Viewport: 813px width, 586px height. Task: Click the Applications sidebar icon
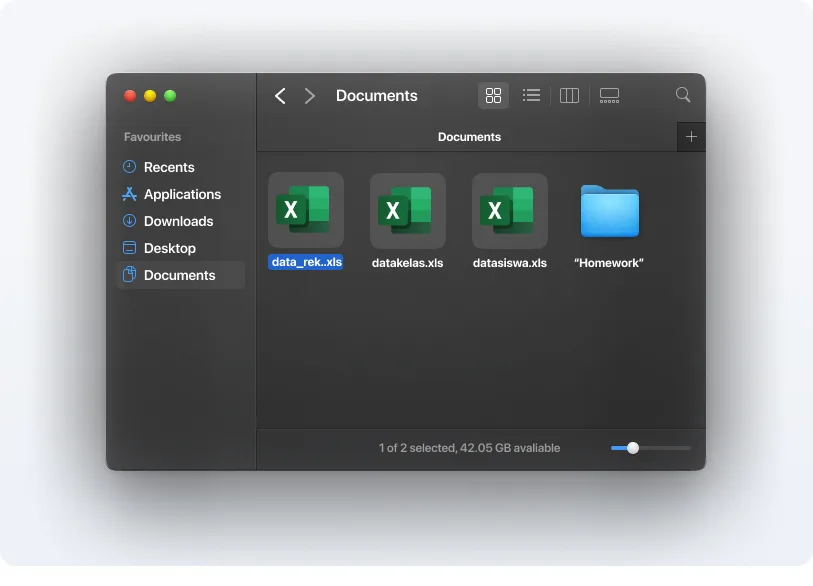coord(129,194)
